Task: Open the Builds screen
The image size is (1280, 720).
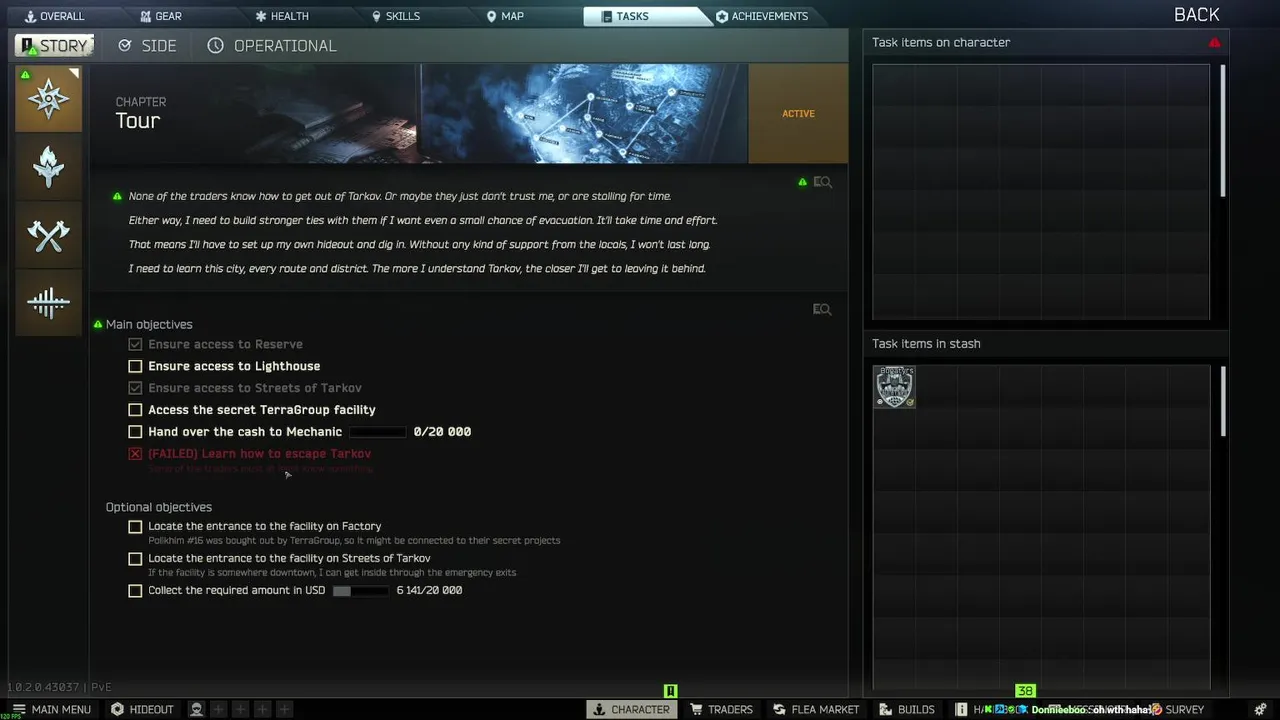Action: click(x=906, y=709)
